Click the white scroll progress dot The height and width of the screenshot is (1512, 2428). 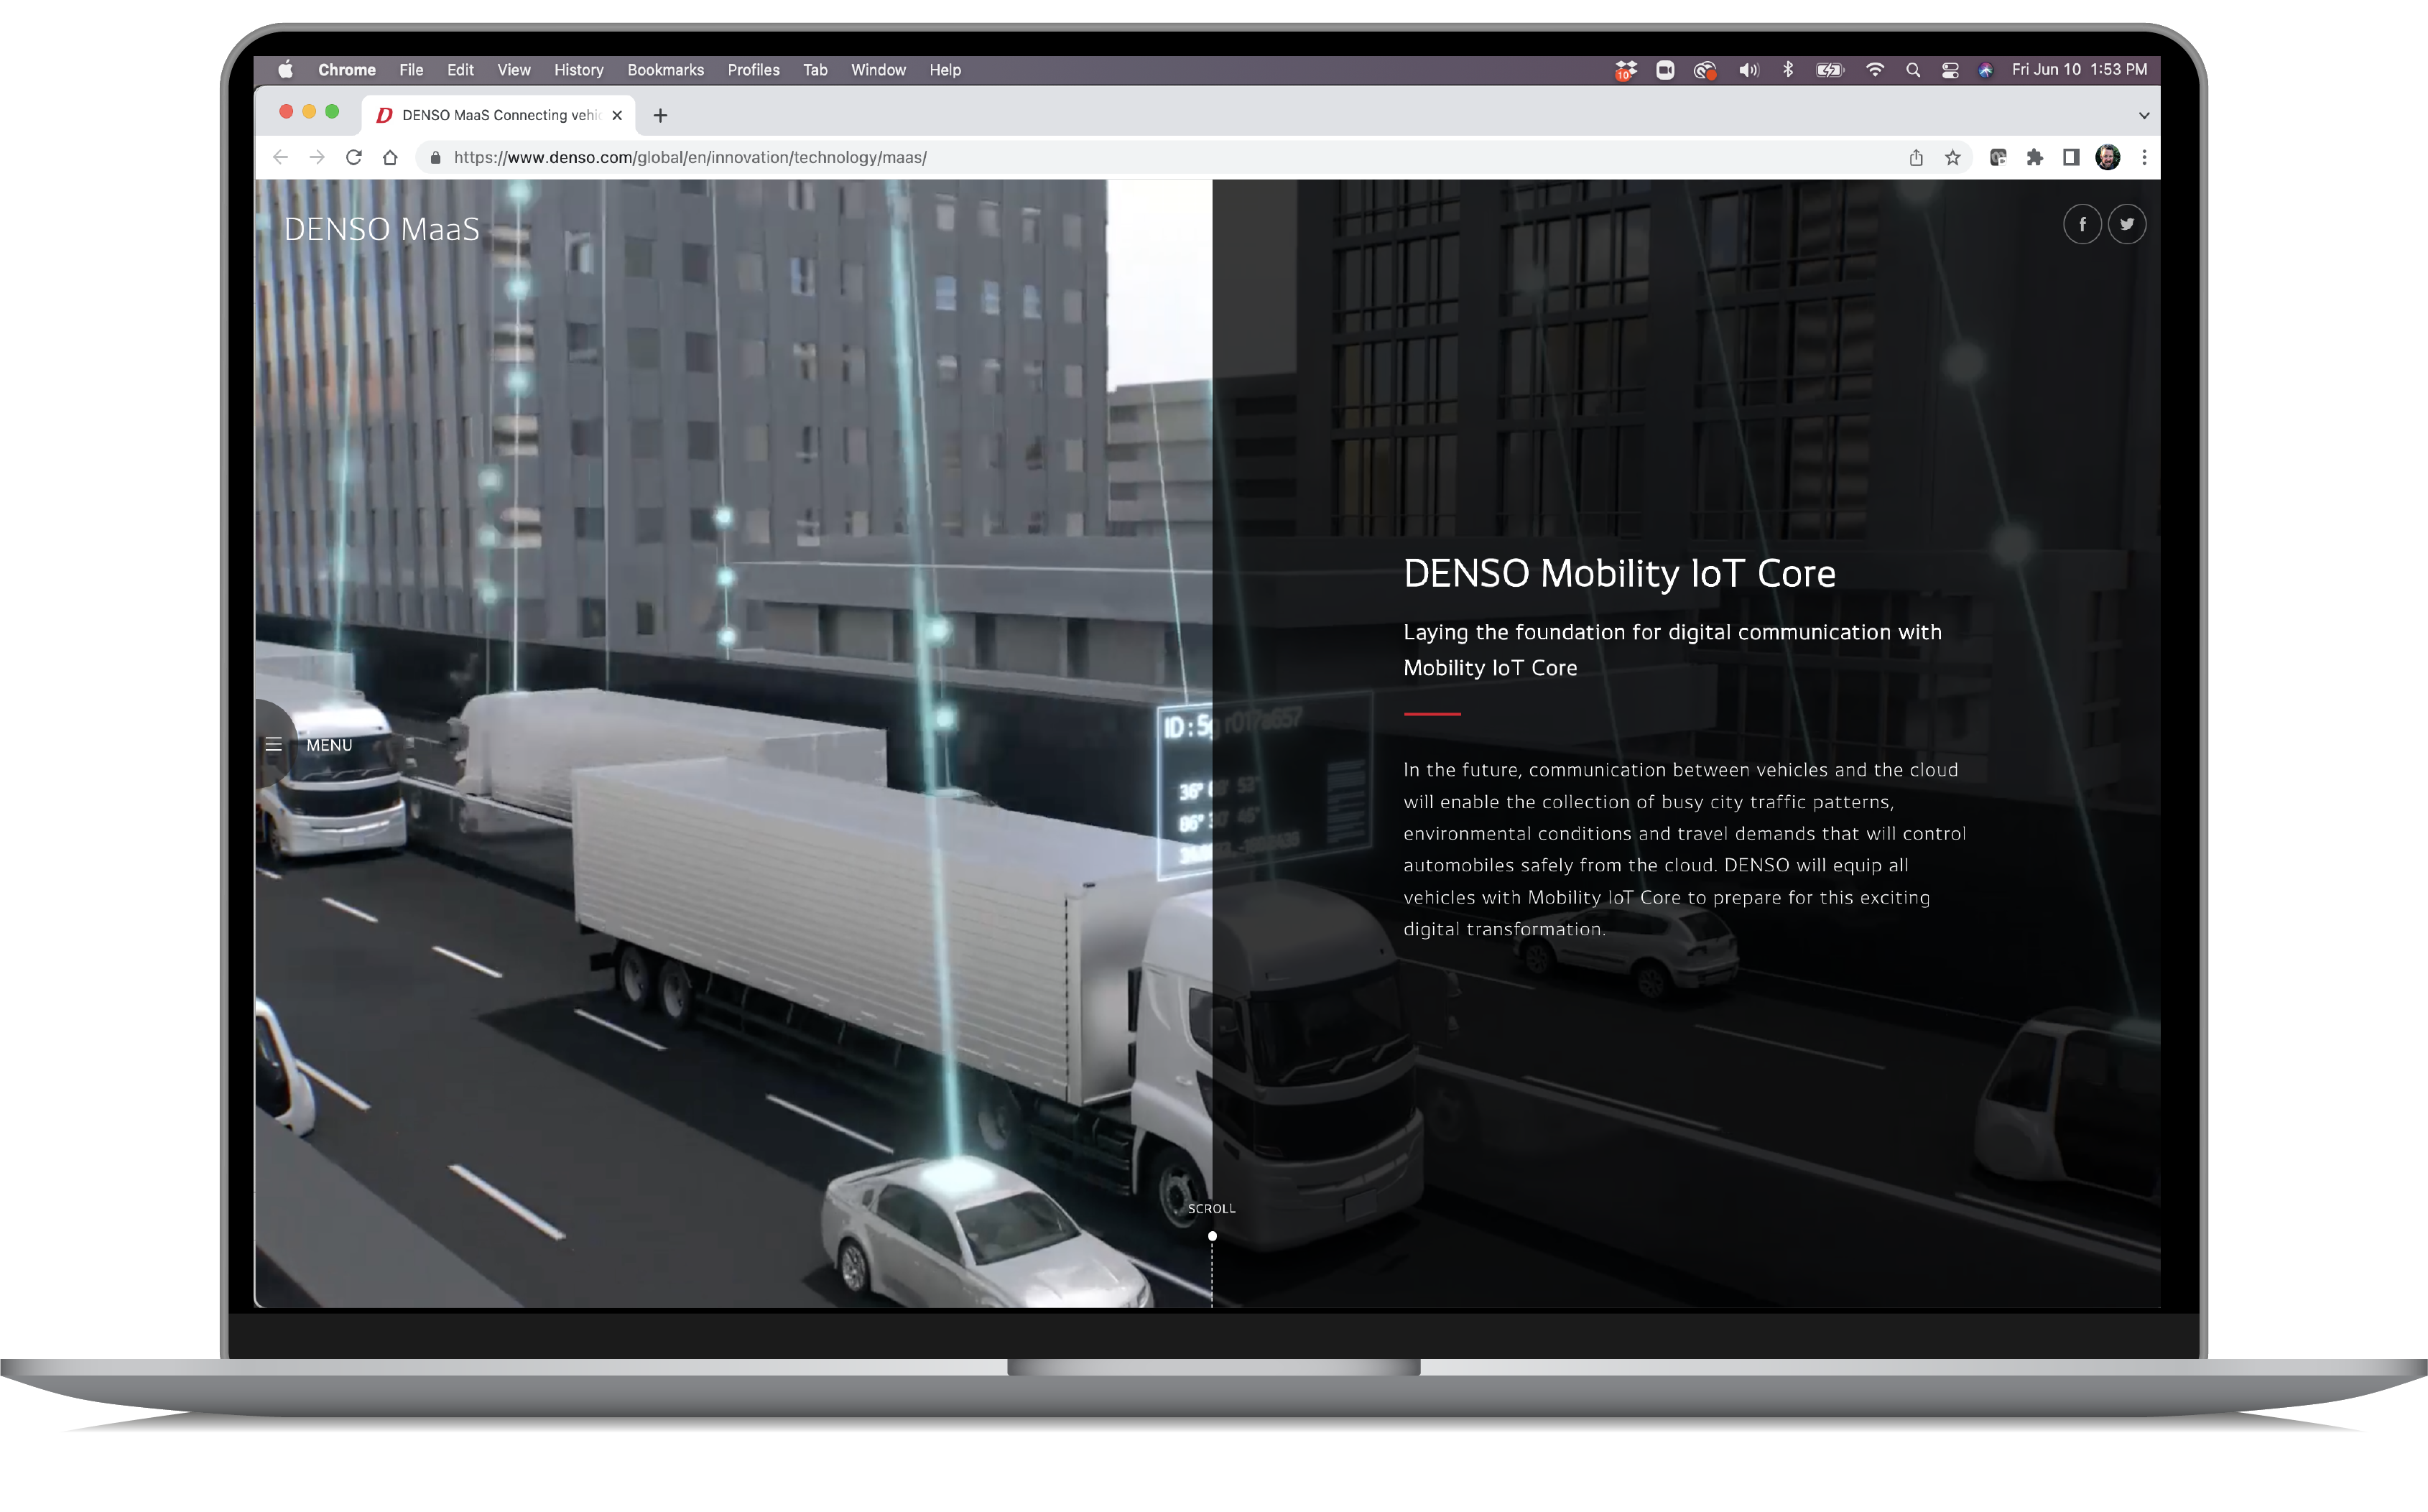pyautogui.click(x=1212, y=1236)
